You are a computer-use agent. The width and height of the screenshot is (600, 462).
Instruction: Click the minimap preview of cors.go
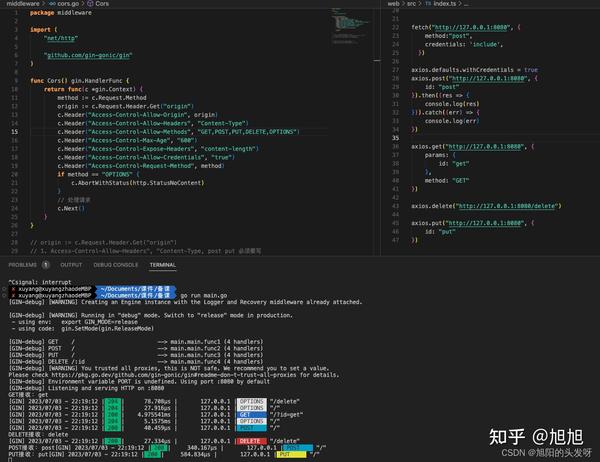coord(349,25)
